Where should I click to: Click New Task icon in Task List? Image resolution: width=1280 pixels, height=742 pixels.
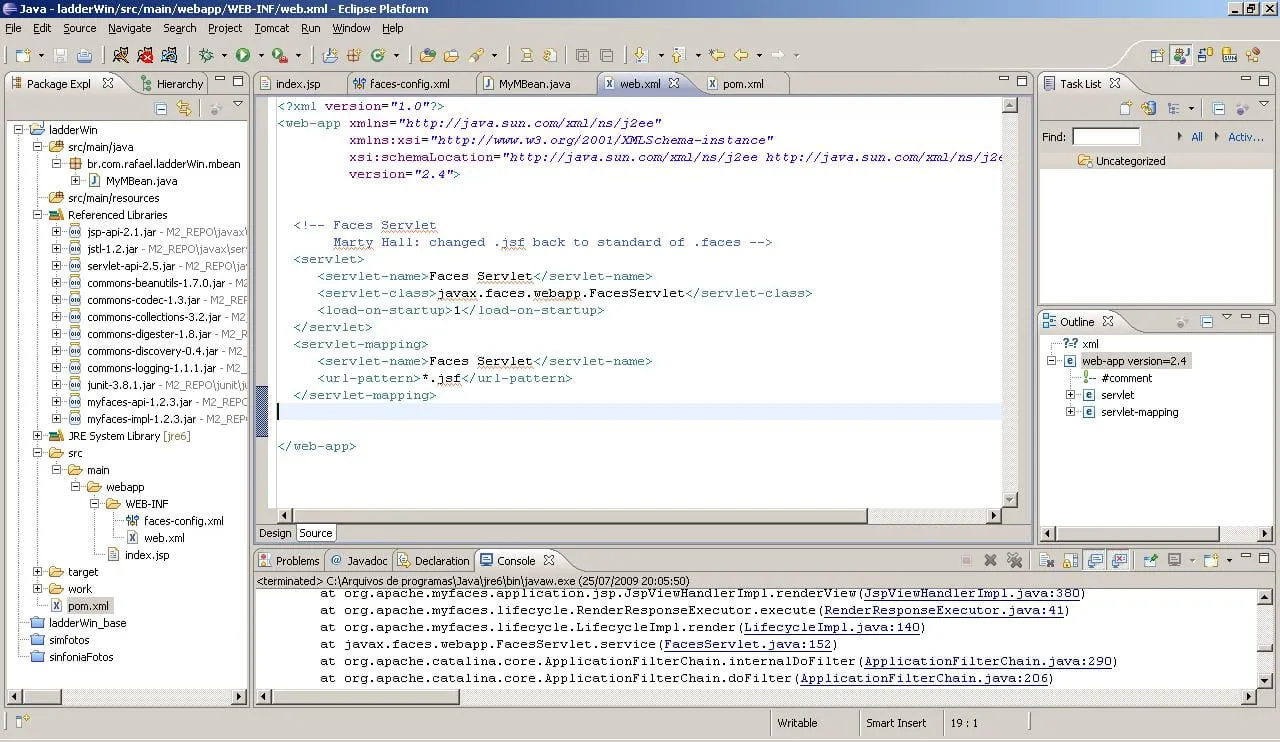[1126, 109]
